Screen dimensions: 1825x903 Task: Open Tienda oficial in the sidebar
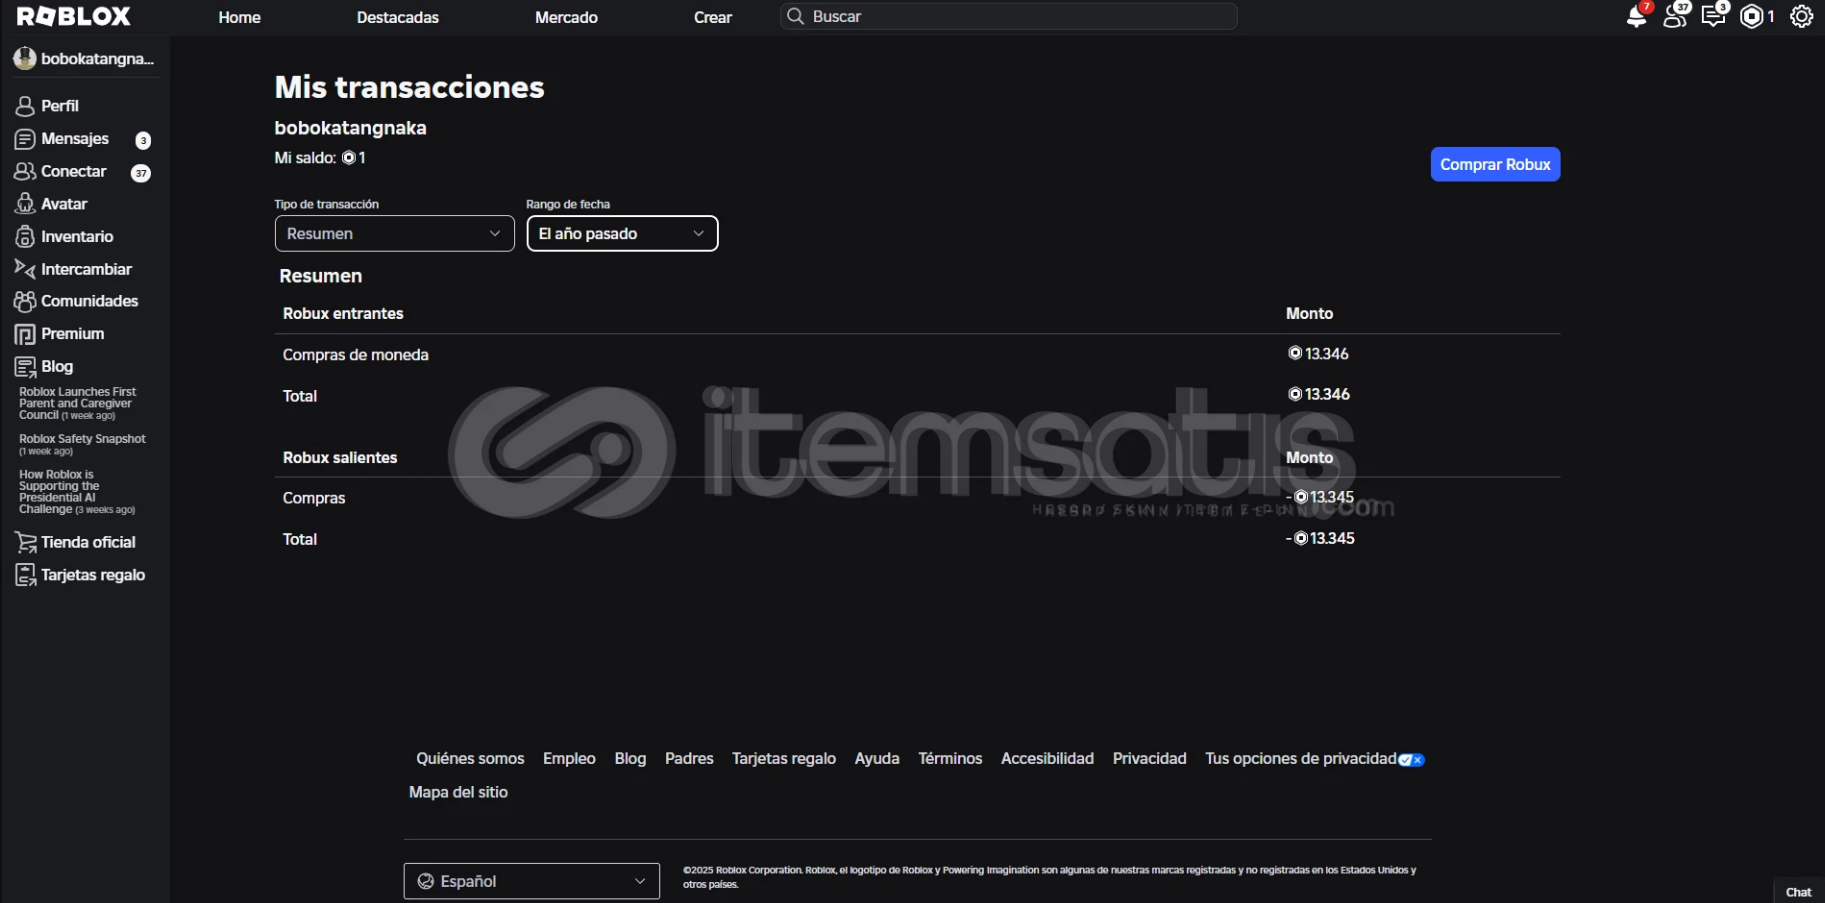pyautogui.click(x=88, y=542)
